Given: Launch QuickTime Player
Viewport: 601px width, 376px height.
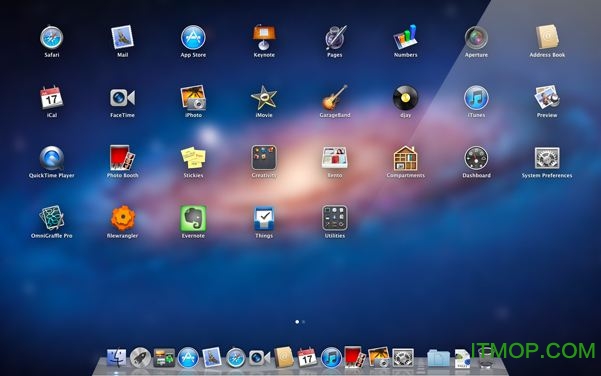Looking at the screenshot, I should pyautogui.click(x=51, y=158).
